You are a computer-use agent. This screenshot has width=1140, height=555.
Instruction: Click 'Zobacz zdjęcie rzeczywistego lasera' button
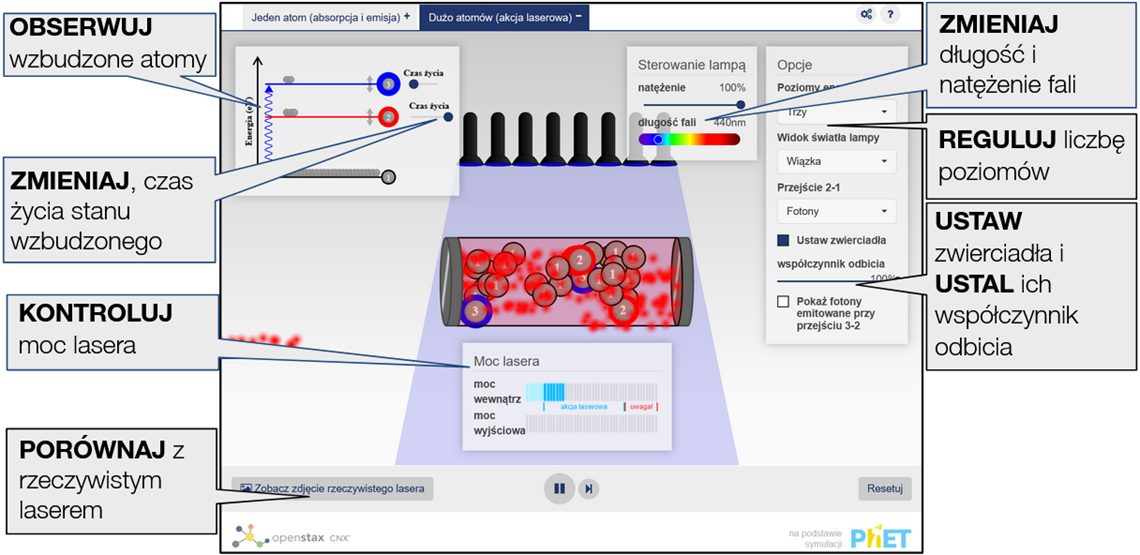tap(331, 489)
